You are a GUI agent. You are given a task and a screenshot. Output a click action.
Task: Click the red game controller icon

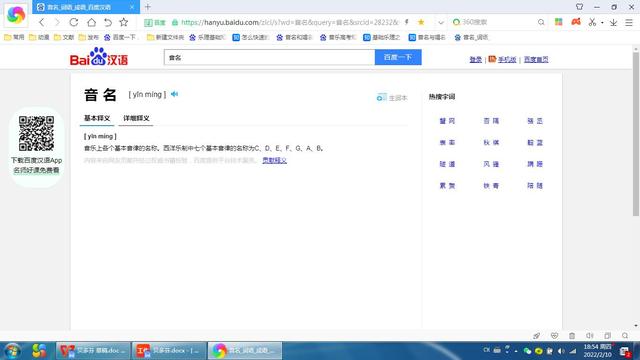pos(576,22)
